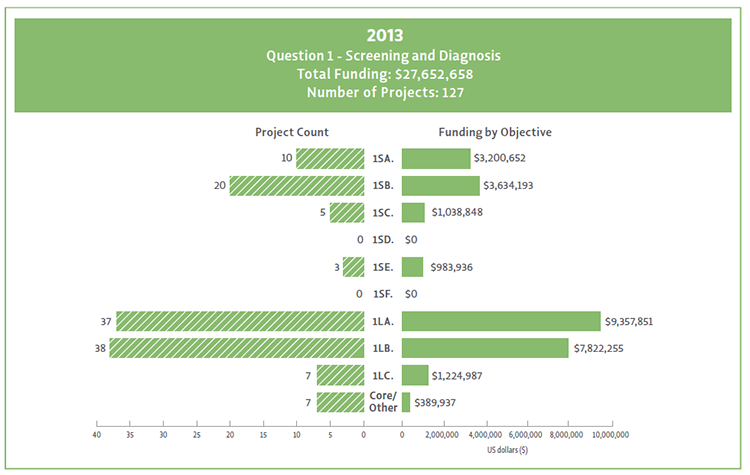The image size is (750, 475).
Task: Click the 1SA. hatched project count bar
Action: 330,158
